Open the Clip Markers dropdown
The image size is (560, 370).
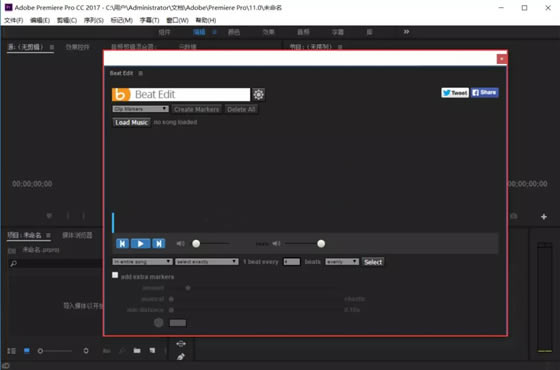140,109
